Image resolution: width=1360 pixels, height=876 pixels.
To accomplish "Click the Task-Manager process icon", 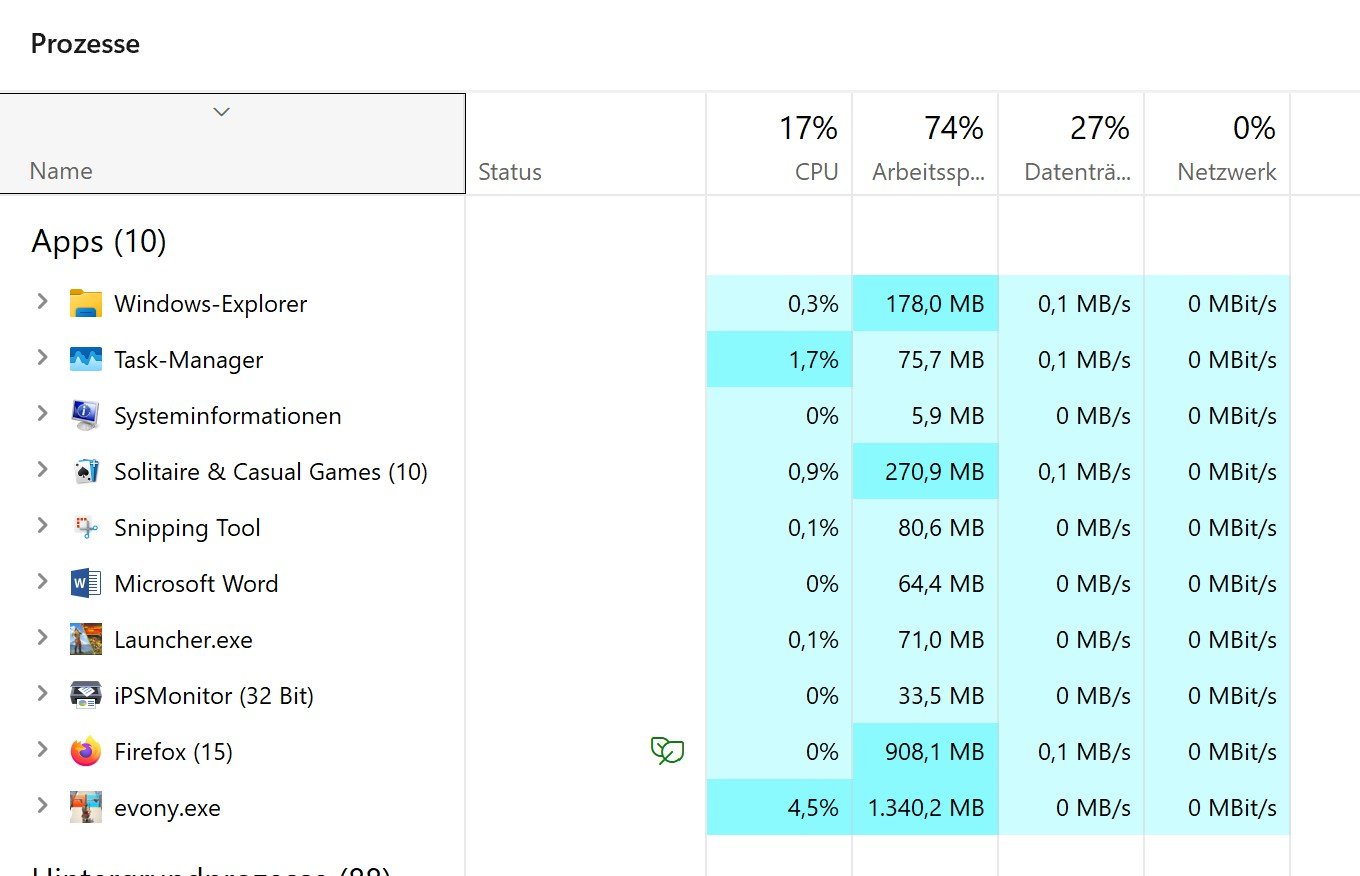I will [86, 359].
